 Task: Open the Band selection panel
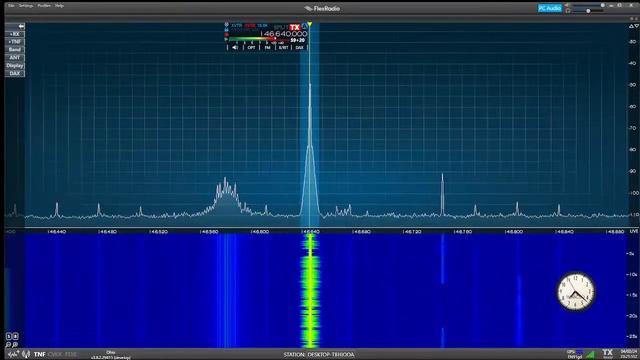pos(15,49)
